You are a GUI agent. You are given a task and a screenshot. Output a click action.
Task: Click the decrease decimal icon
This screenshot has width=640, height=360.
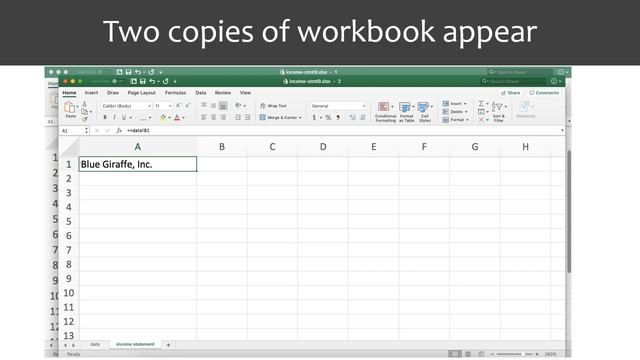(x=362, y=118)
